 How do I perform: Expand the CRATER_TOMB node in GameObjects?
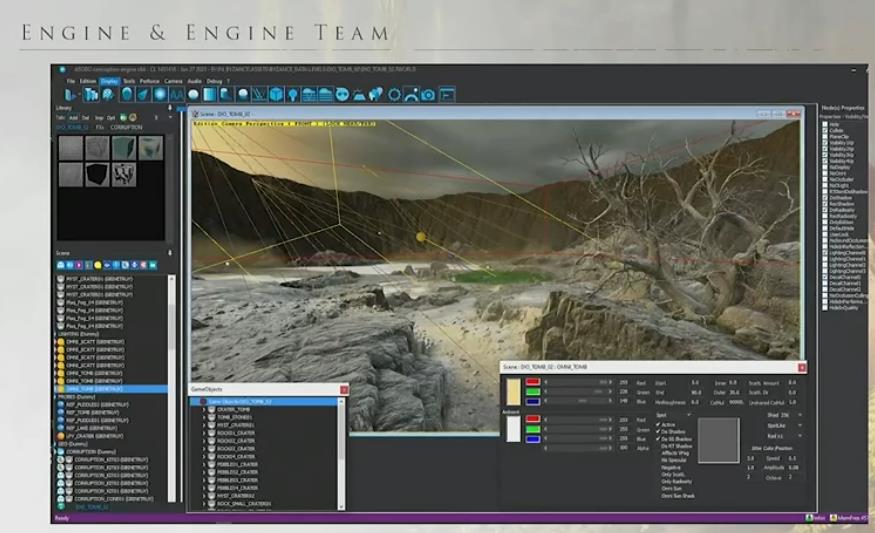204,409
